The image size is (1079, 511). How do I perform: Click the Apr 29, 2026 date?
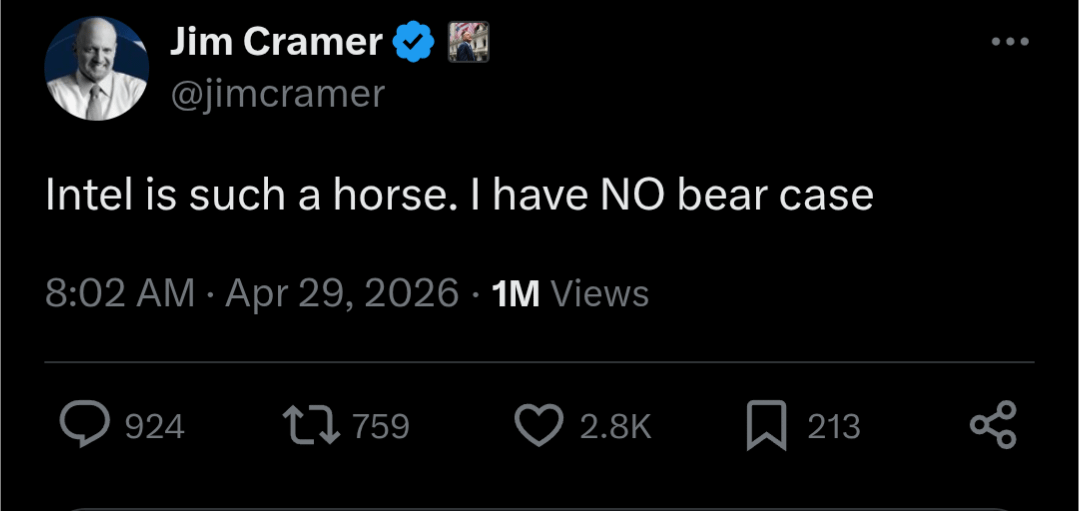(342, 293)
